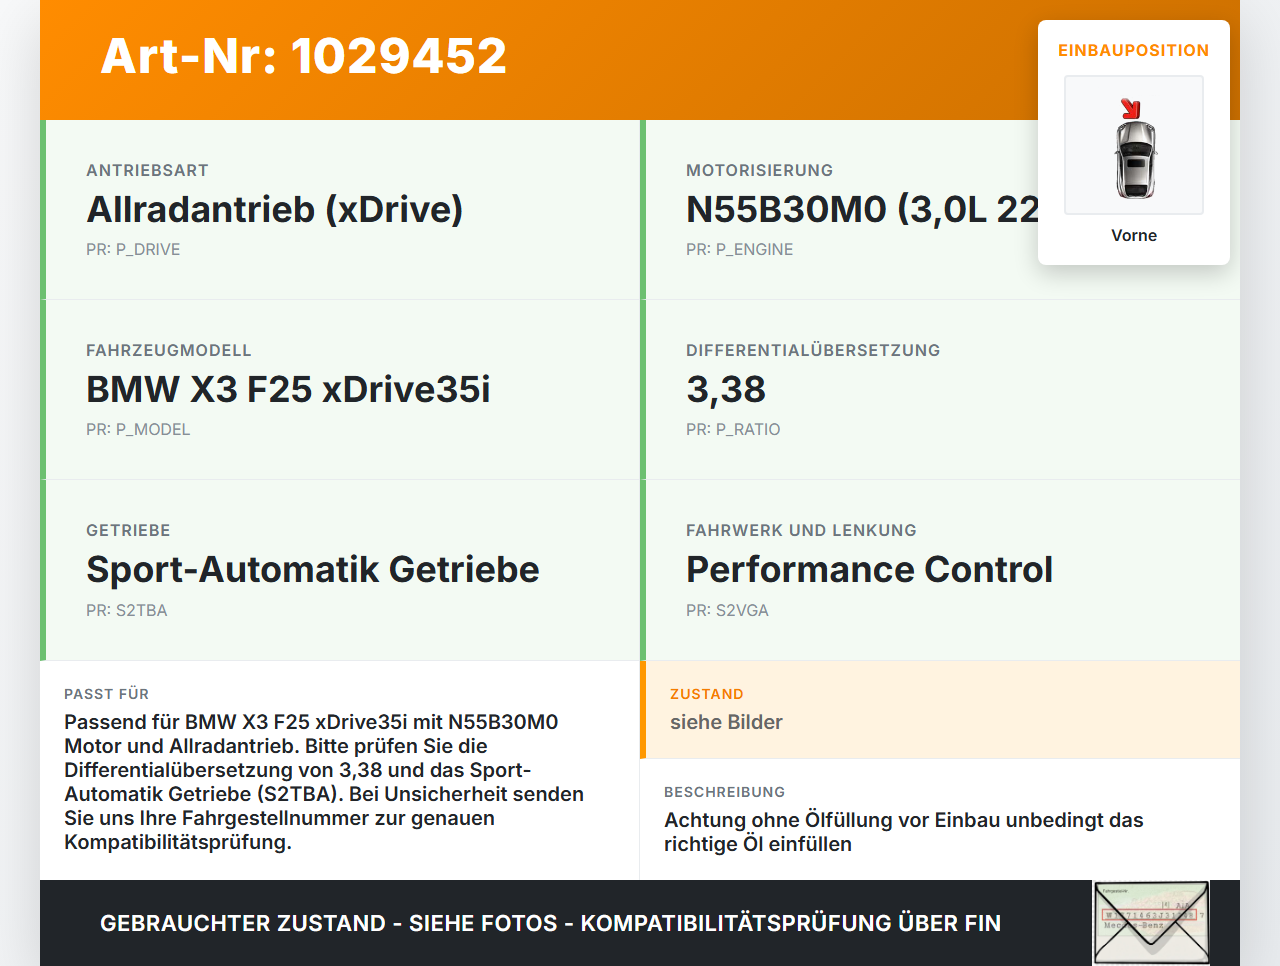Click the Vorne caption under car image

(1134, 235)
